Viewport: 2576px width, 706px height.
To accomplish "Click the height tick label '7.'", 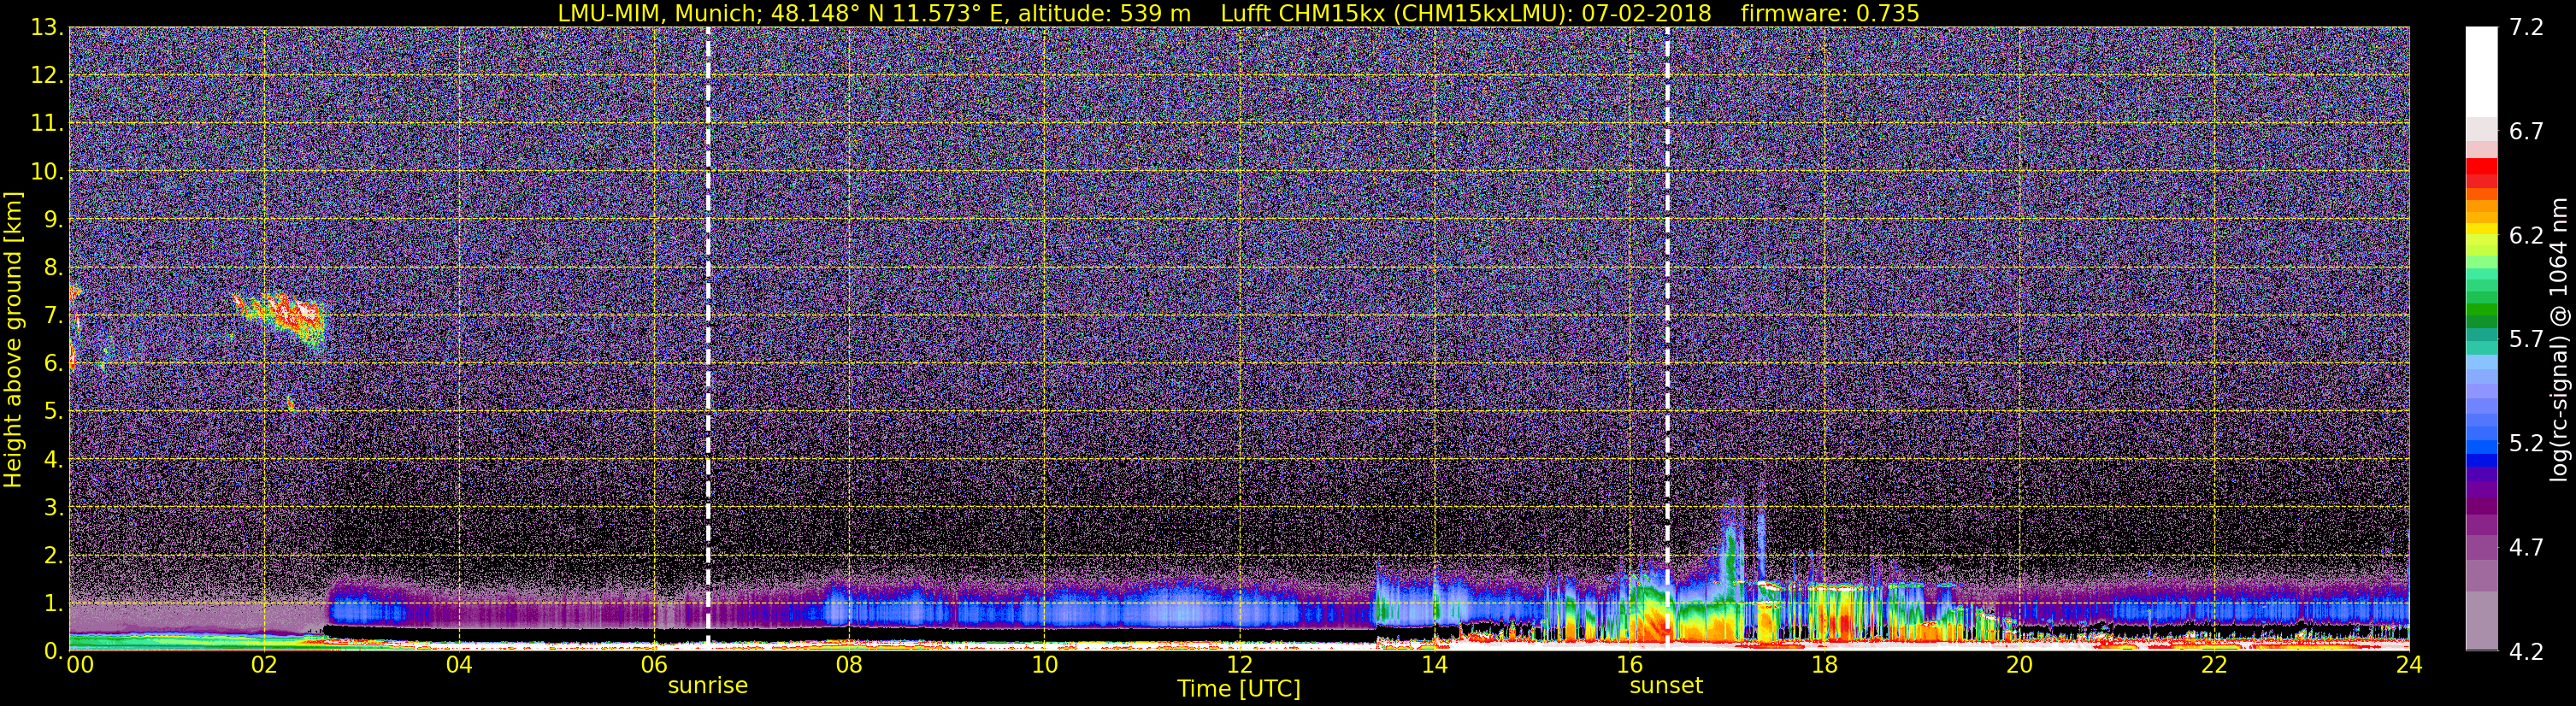I will pyautogui.click(x=53, y=316).
